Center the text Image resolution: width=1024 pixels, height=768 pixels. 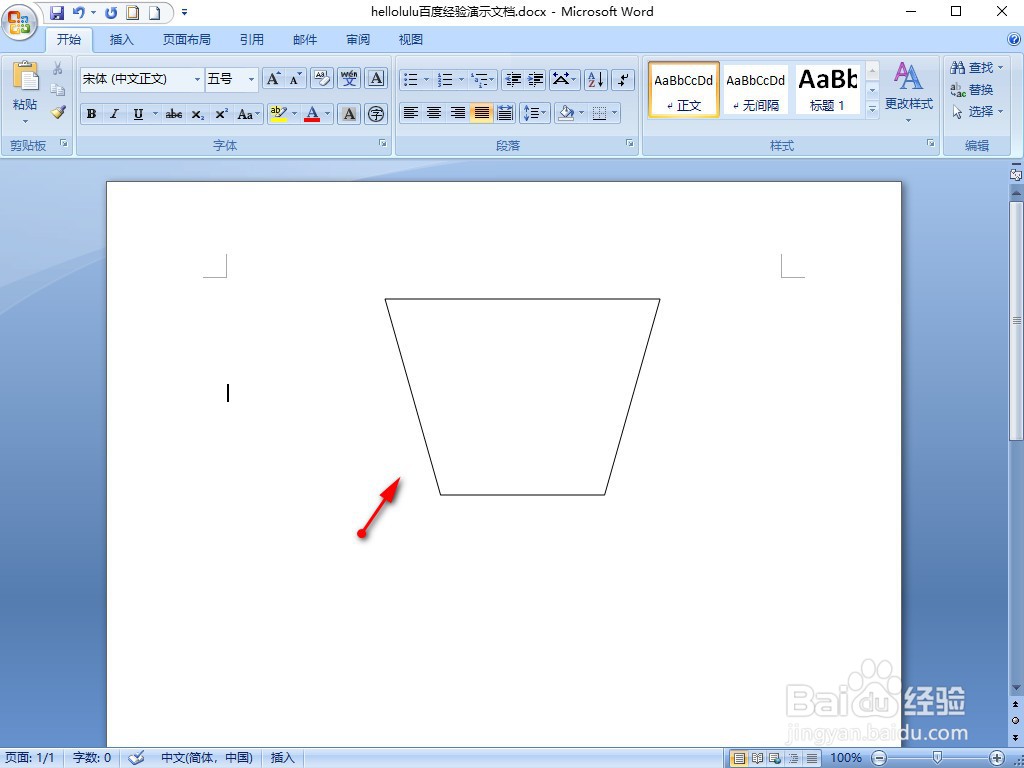[434, 114]
